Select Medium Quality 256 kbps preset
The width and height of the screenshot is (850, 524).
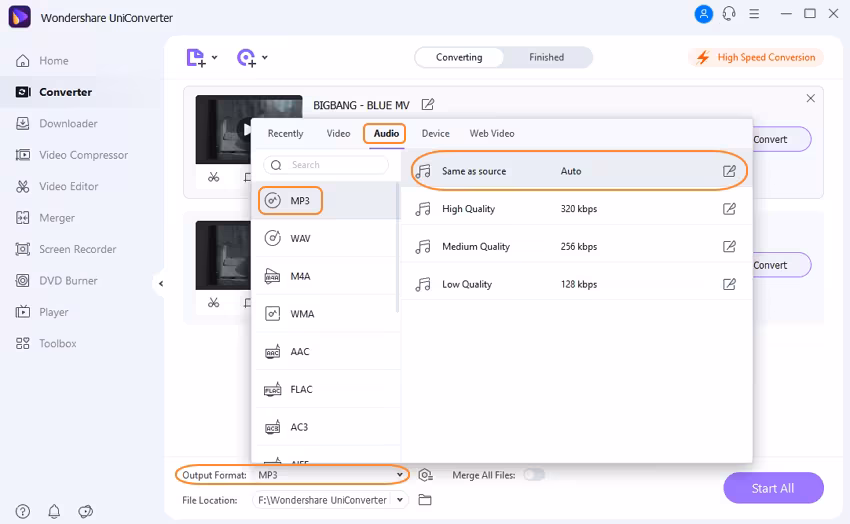[x=576, y=247]
